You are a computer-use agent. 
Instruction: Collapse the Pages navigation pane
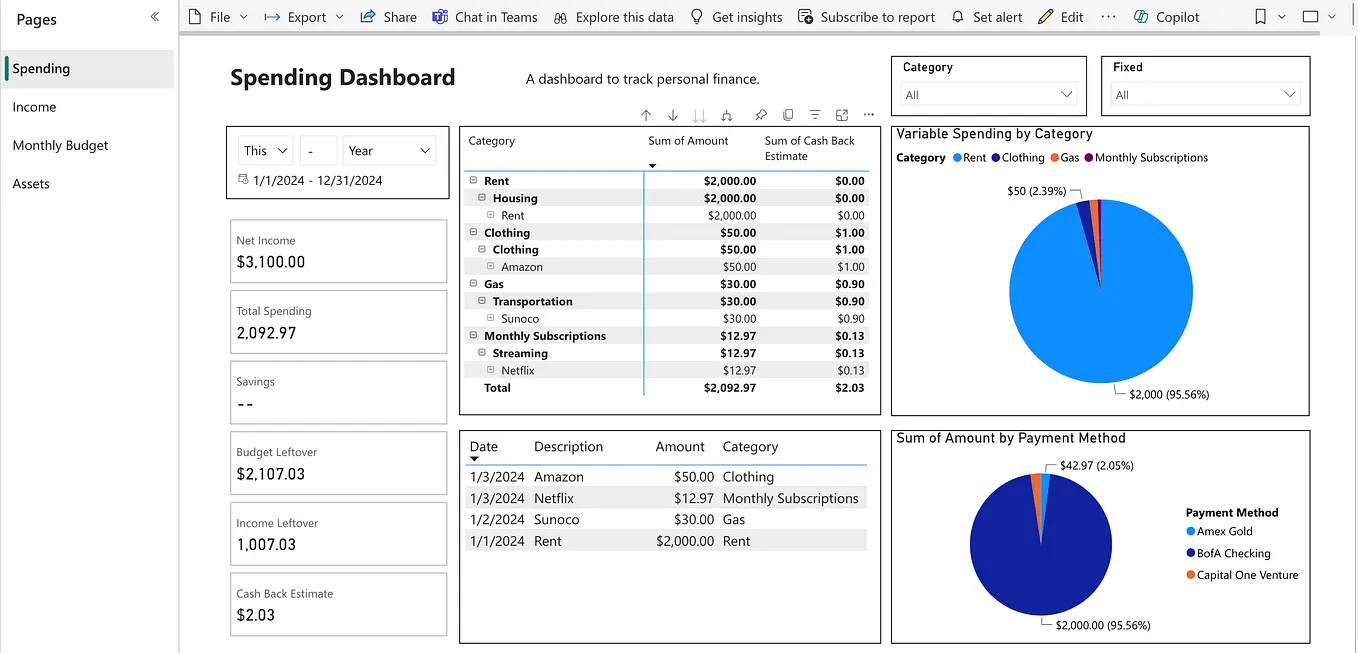(154, 16)
